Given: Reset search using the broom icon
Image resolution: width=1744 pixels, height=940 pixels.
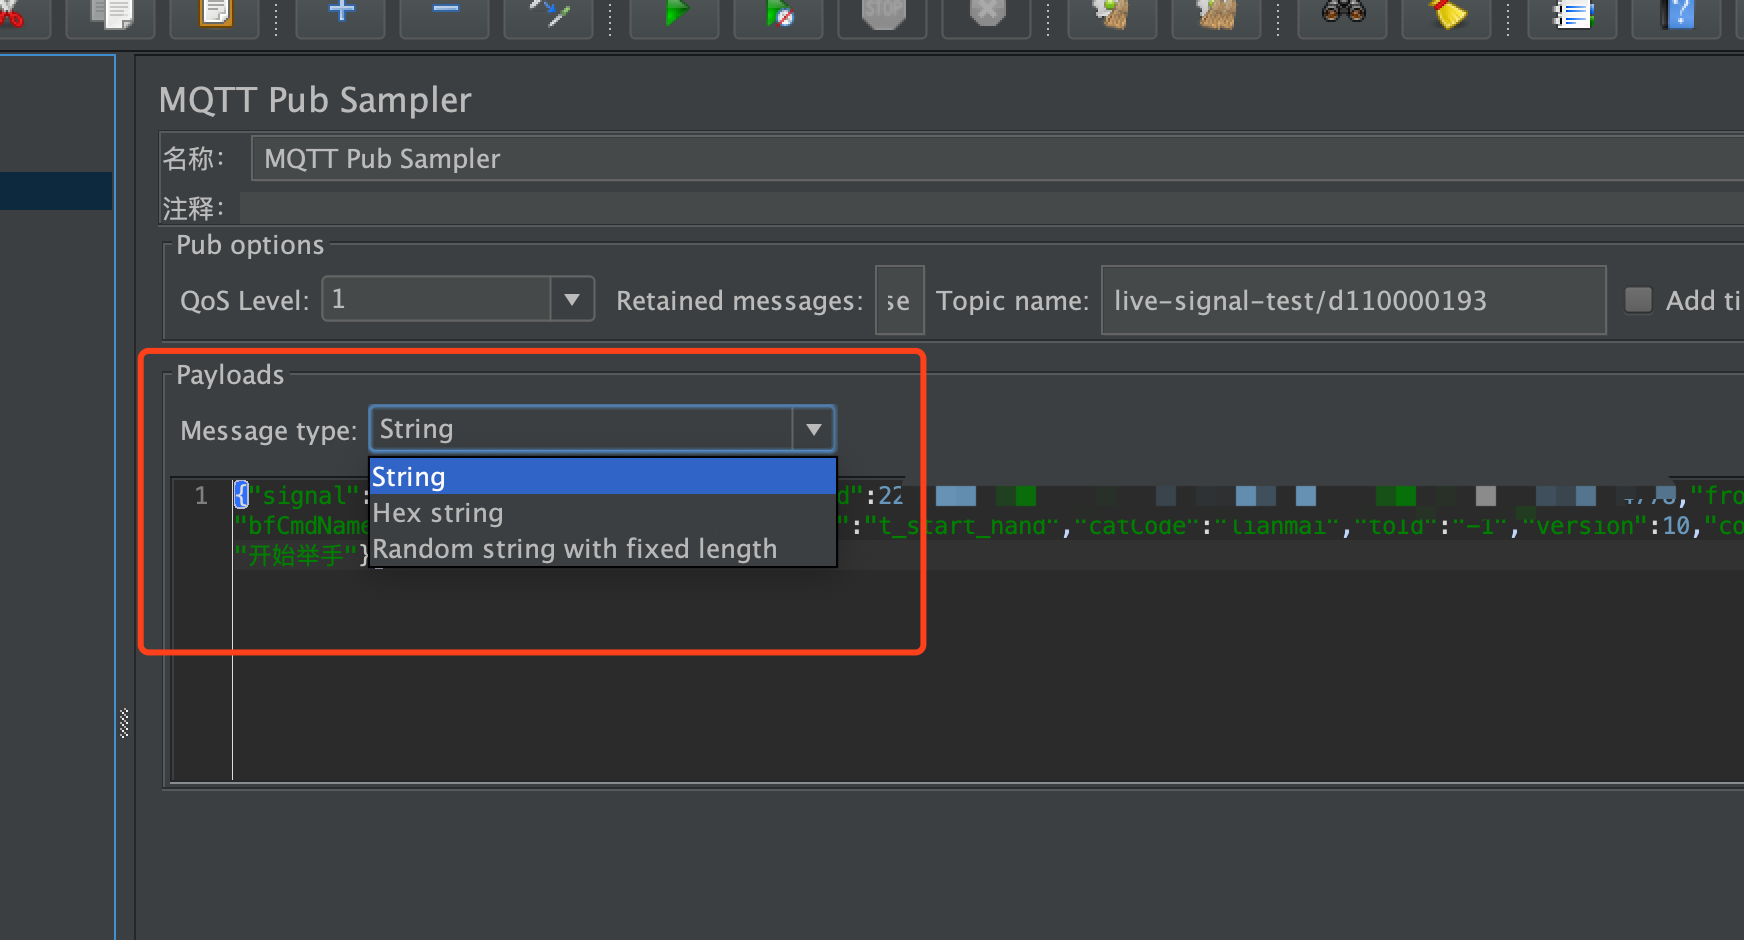Looking at the screenshot, I should (x=1446, y=14).
